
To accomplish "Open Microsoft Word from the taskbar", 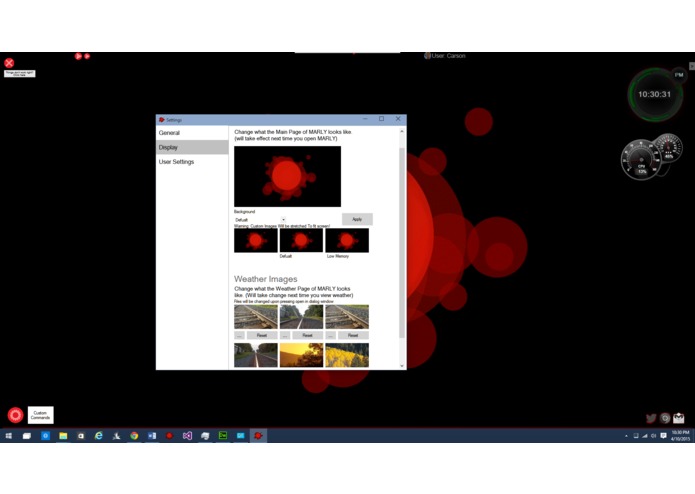I will (x=152, y=436).
